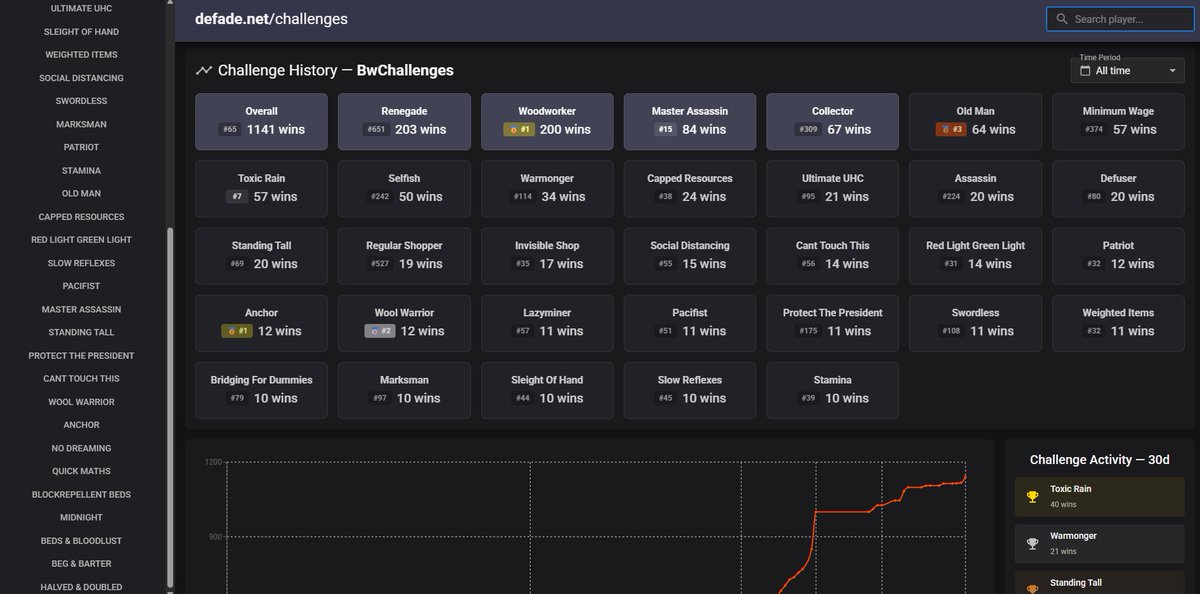Select the Social Distancing 15 wins card
This screenshot has width=1200, height=594.
tap(690, 255)
